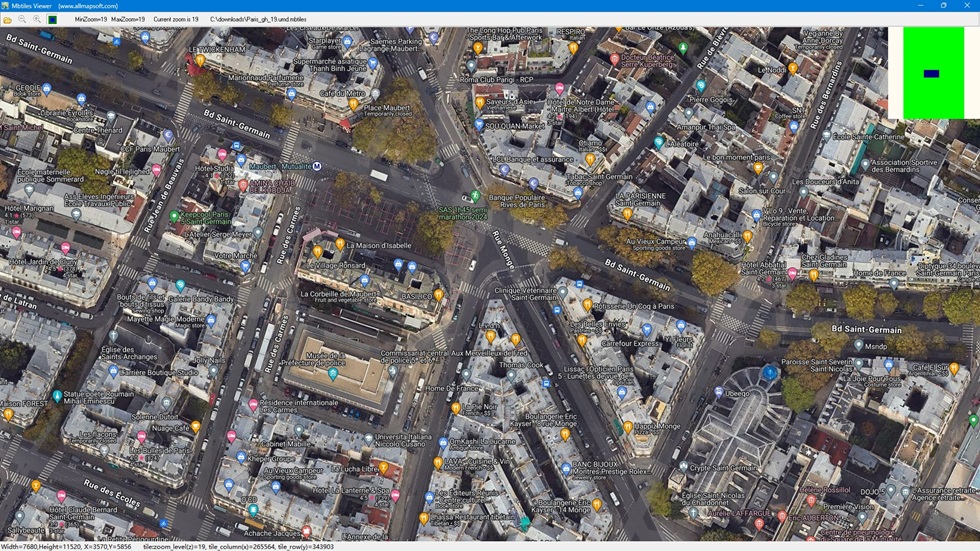Viewport: 980px width, 551px height.
Task: Select the Place Maubert orange pin
Action: (353, 104)
